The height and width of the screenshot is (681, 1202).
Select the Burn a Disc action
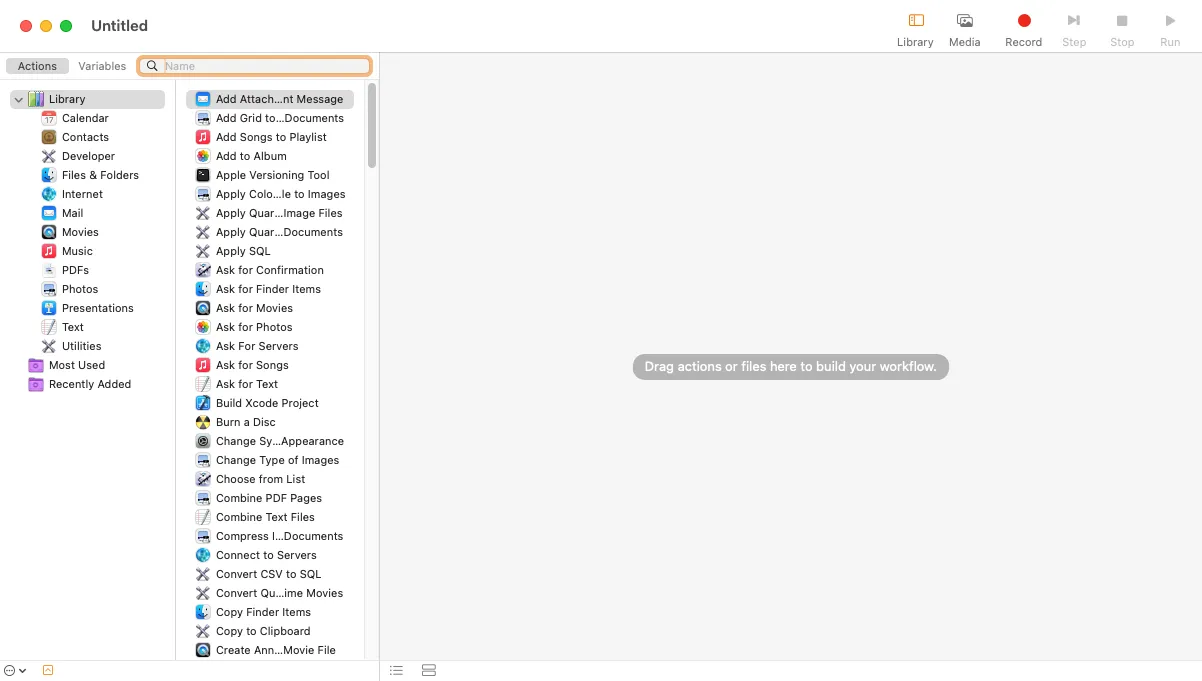(245, 422)
